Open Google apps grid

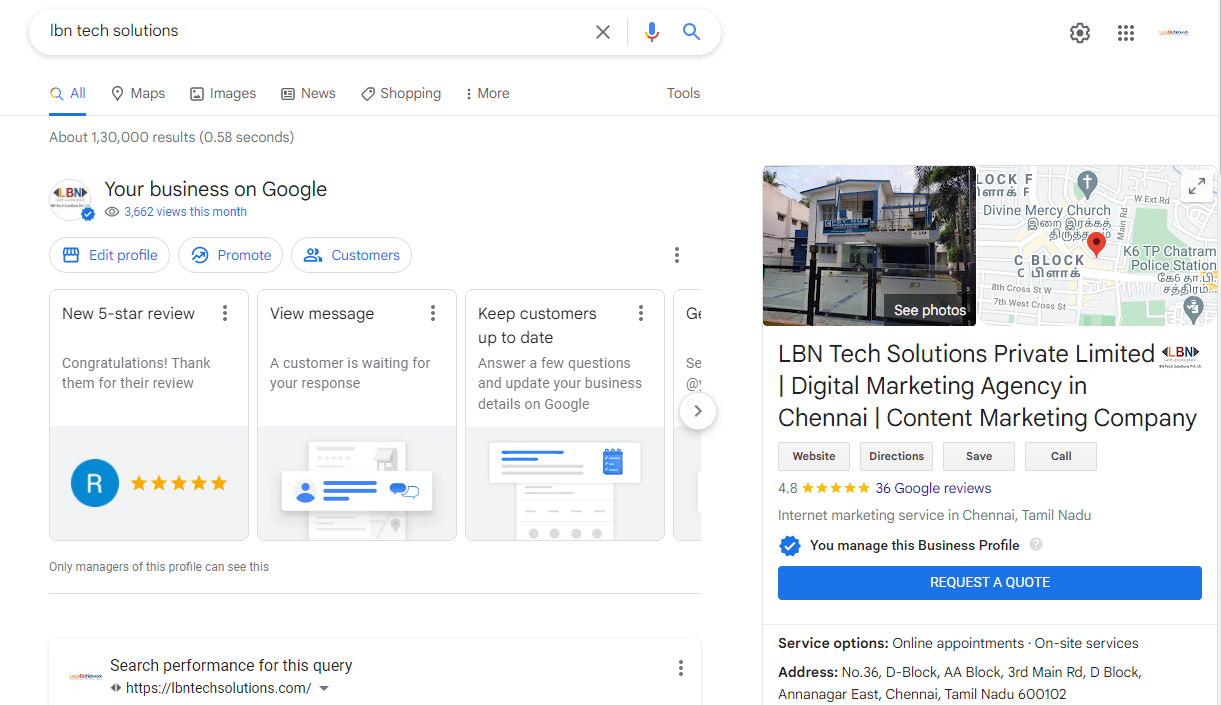(1126, 33)
